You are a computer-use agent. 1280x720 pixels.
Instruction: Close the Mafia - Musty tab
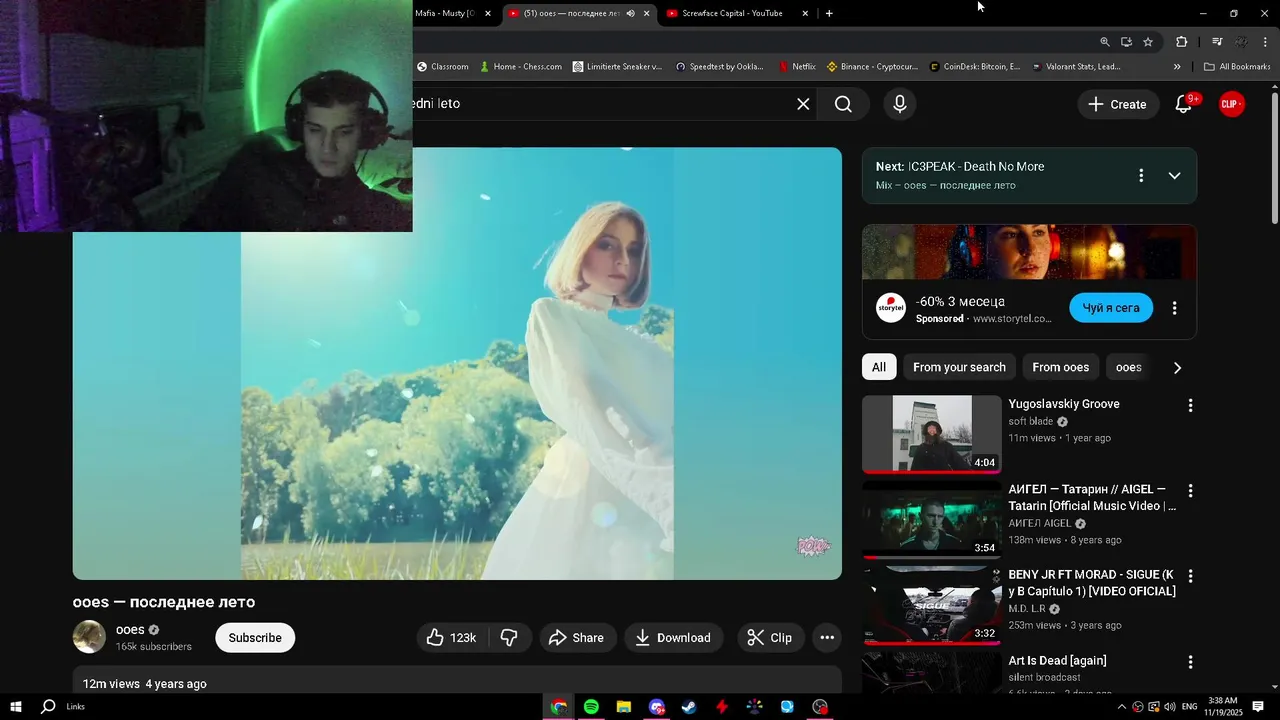488,13
